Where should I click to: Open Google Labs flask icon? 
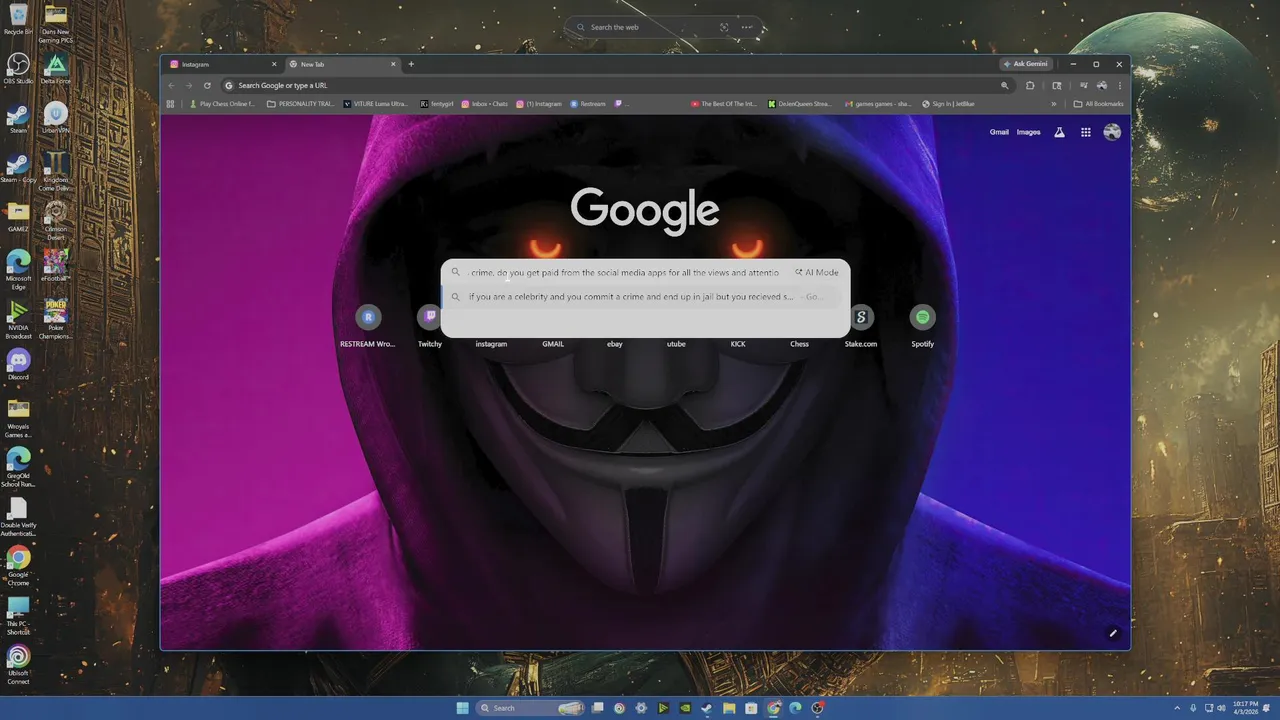click(1059, 132)
